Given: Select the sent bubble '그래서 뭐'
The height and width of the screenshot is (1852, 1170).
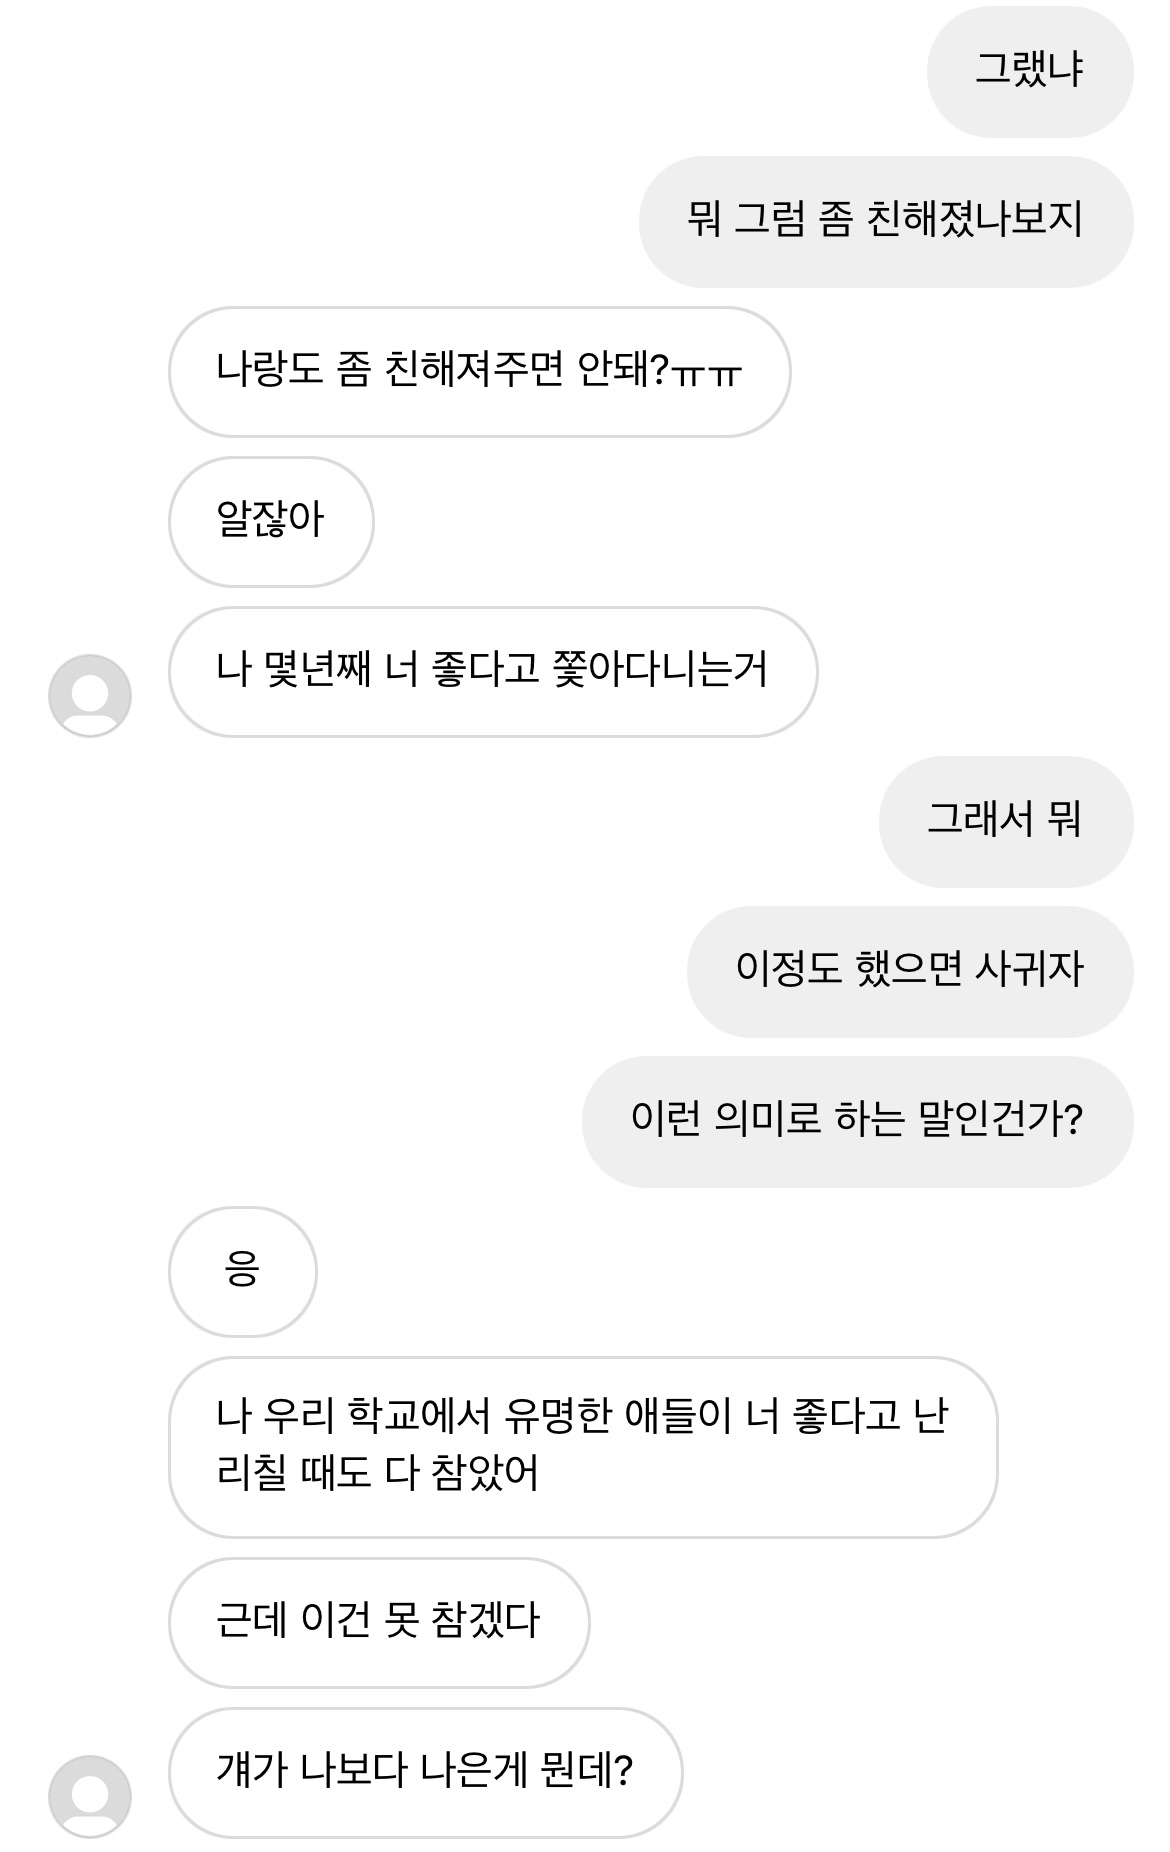Looking at the screenshot, I should 1005,821.
